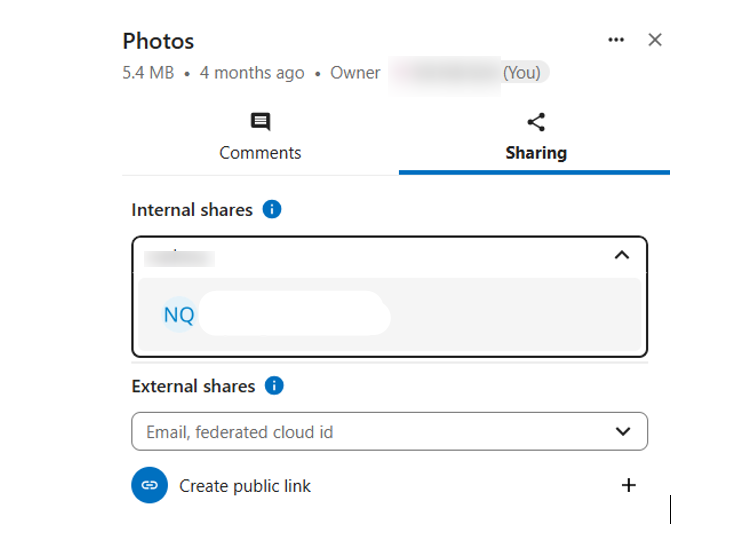The height and width of the screenshot is (543, 745).
Task: Collapse the Internal shares dropdown chevron
Action: 622,256
